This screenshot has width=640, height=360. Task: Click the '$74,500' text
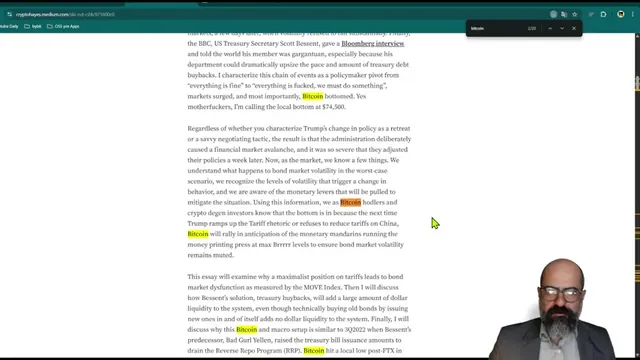click(333, 107)
